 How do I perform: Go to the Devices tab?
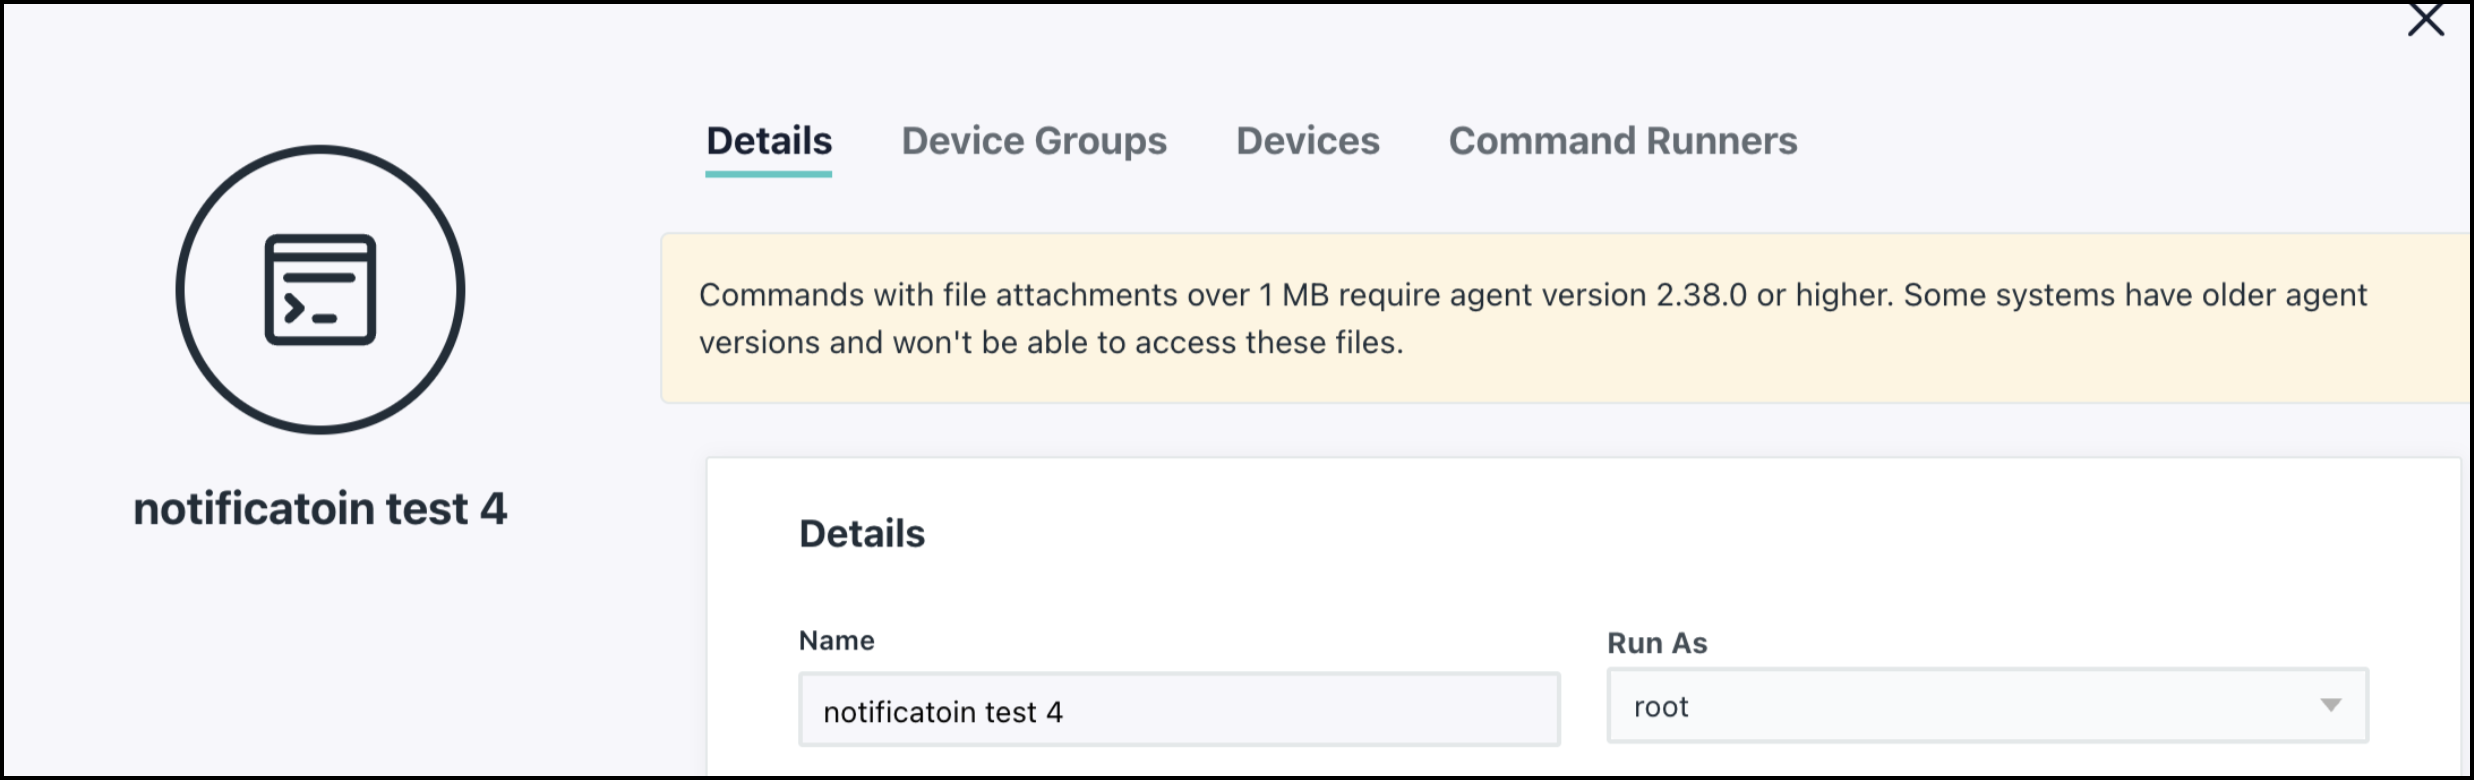click(1307, 141)
